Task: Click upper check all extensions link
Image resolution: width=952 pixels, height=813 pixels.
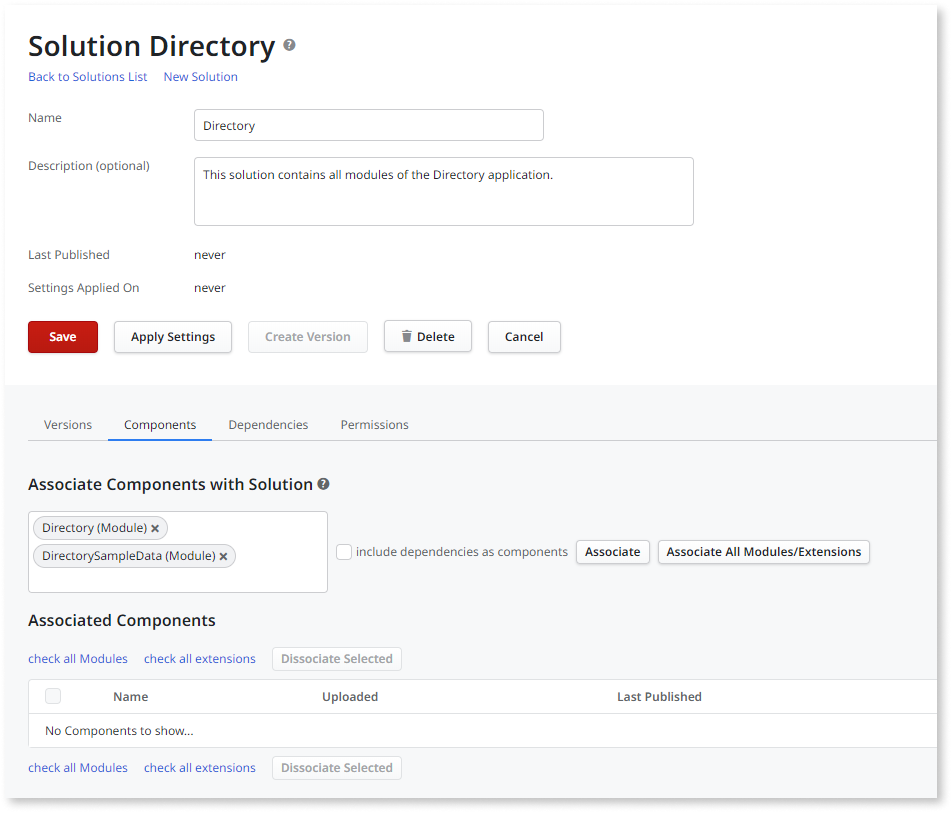Action: [x=199, y=659]
